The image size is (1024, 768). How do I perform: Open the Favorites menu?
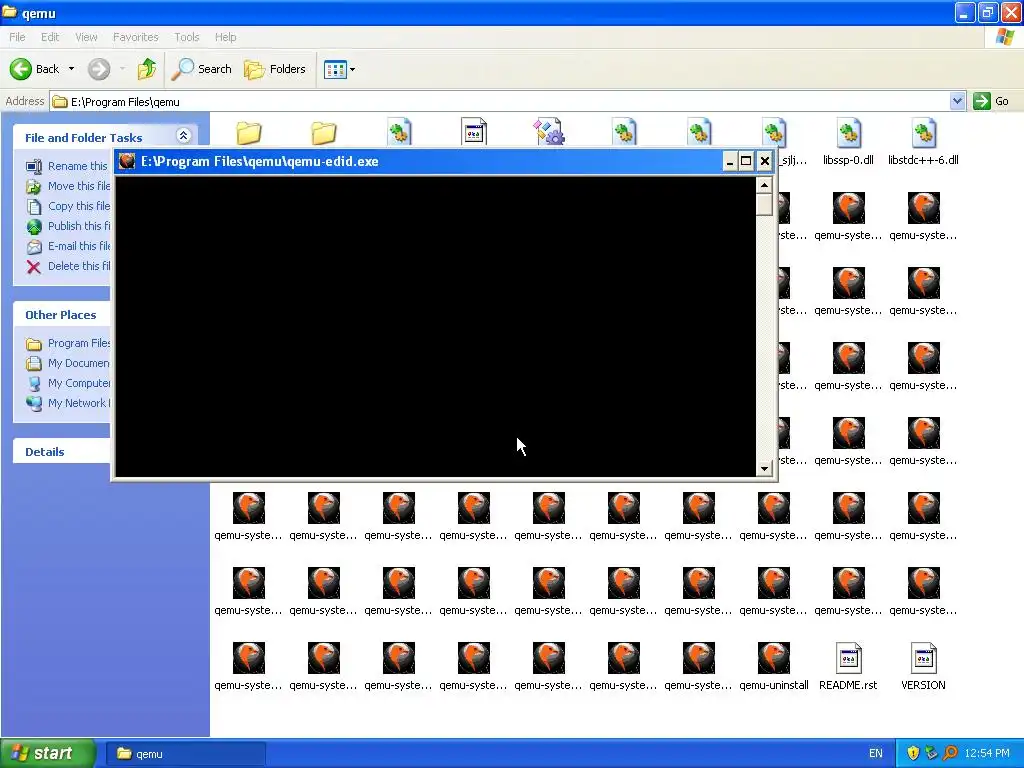(x=135, y=37)
